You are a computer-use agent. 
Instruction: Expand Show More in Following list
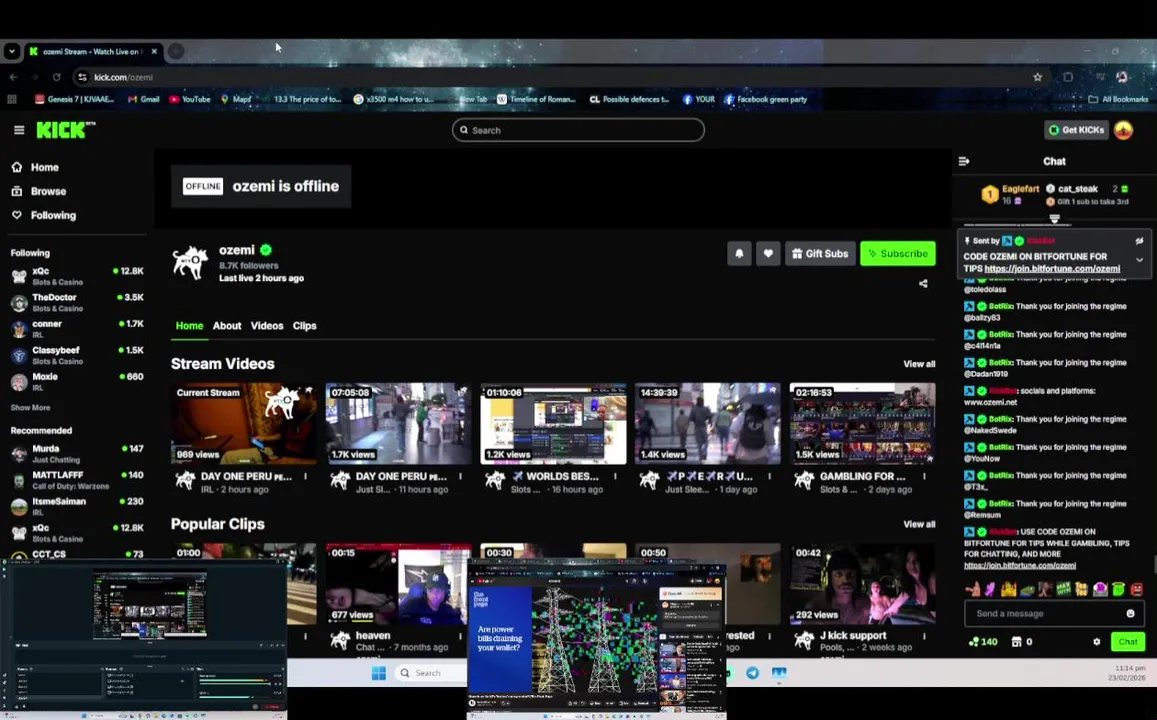[30, 407]
